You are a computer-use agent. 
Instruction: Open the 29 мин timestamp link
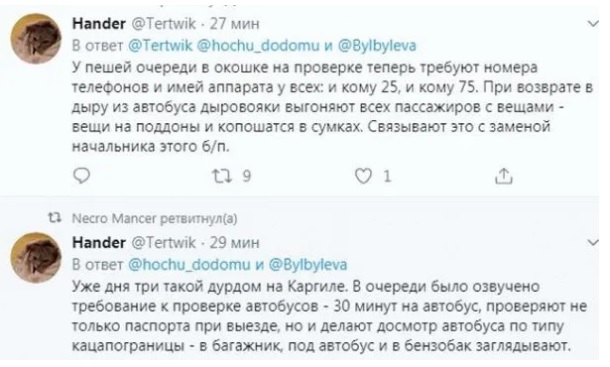click(x=235, y=242)
